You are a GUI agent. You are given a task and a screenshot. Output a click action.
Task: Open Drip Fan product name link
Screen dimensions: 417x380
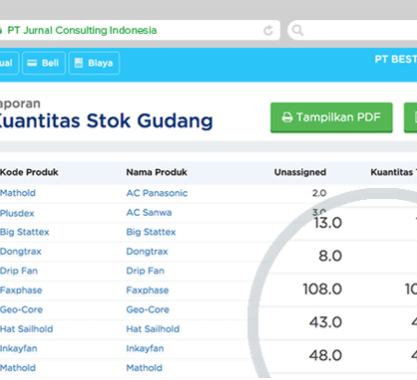(145, 271)
